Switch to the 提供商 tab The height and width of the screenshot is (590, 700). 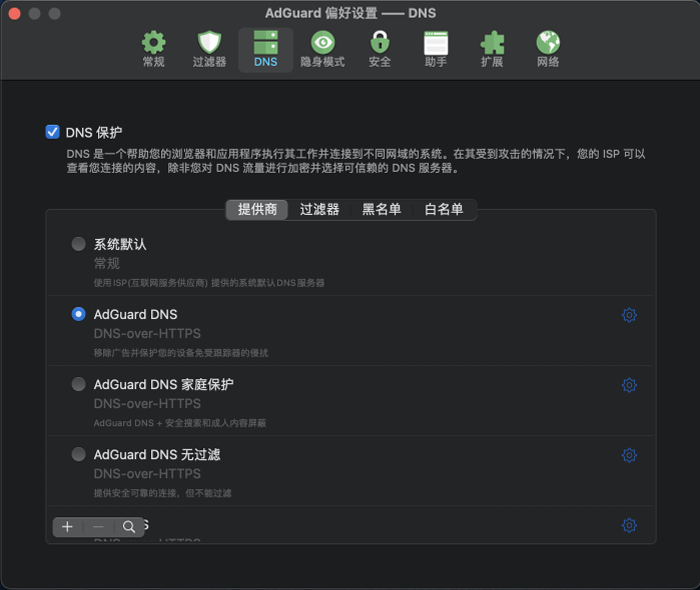(x=257, y=209)
